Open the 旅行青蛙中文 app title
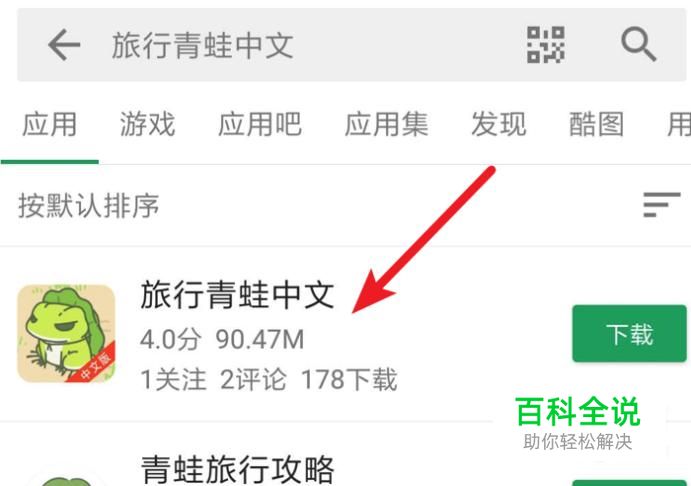 237,295
